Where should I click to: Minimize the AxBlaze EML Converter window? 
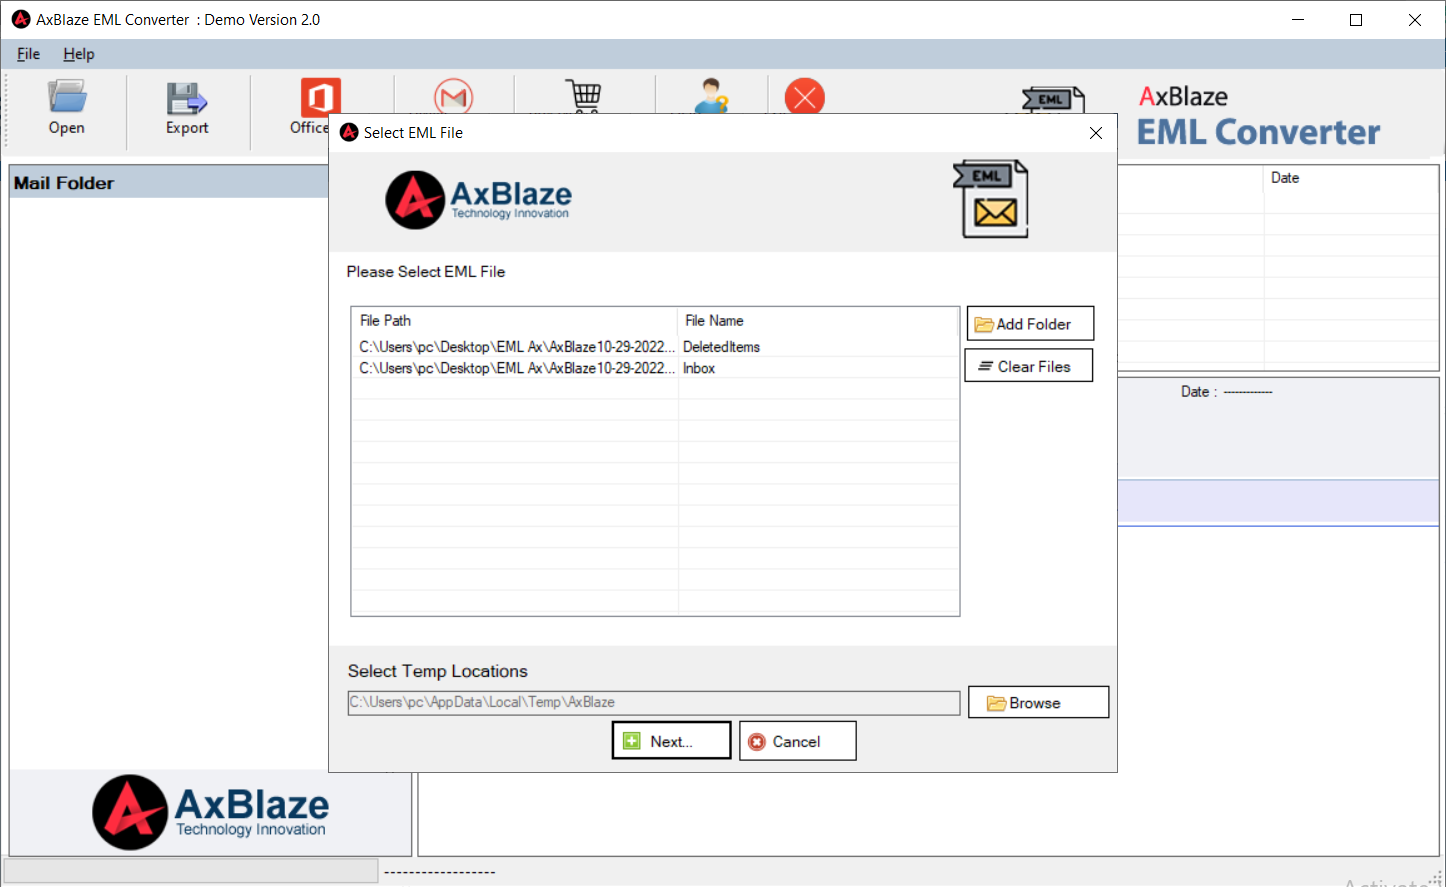(1298, 20)
